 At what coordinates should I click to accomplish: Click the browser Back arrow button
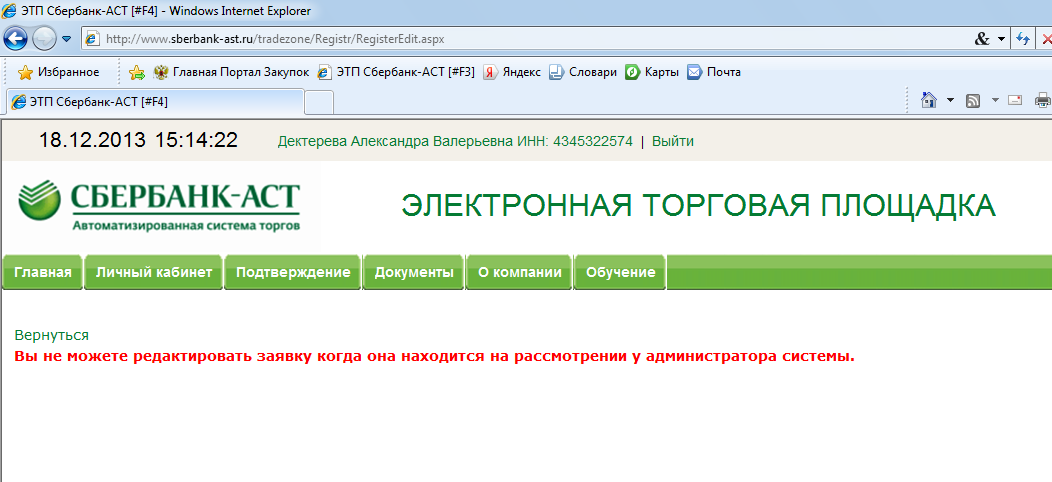pyautogui.click(x=15, y=39)
